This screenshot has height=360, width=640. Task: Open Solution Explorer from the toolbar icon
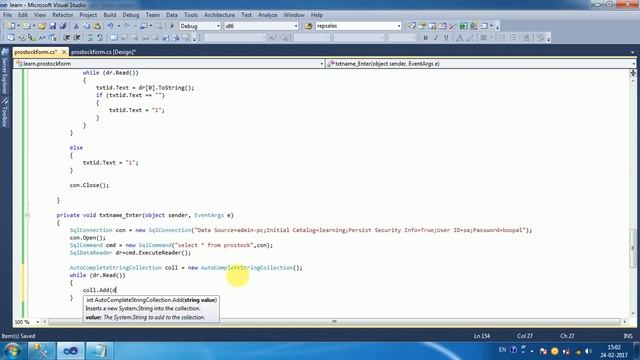pos(412,26)
